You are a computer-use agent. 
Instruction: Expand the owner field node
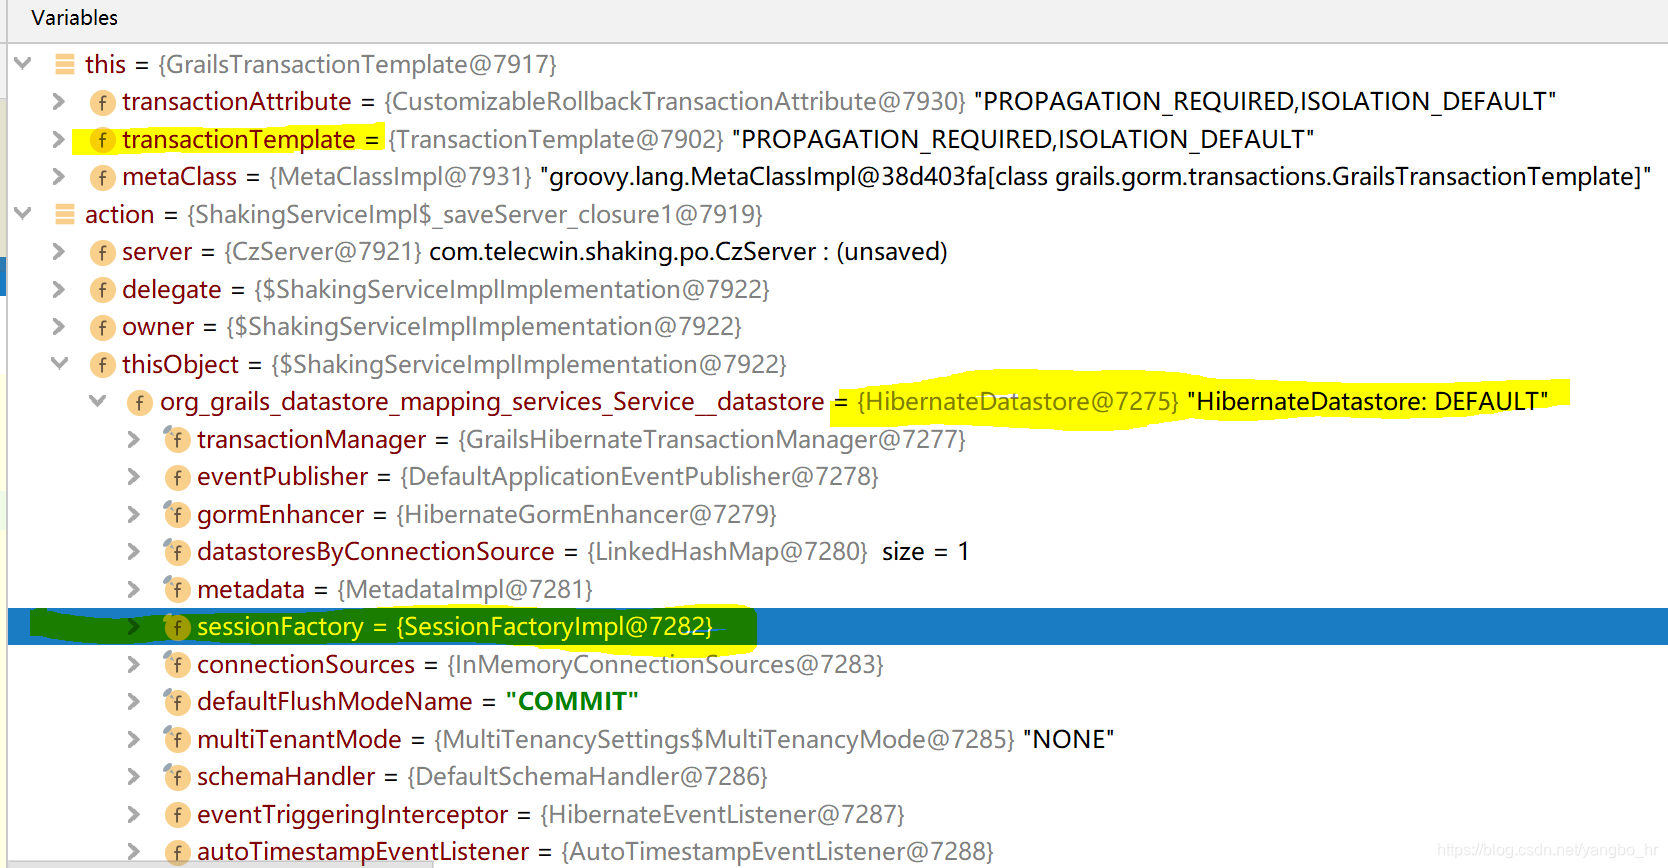pos(59,326)
